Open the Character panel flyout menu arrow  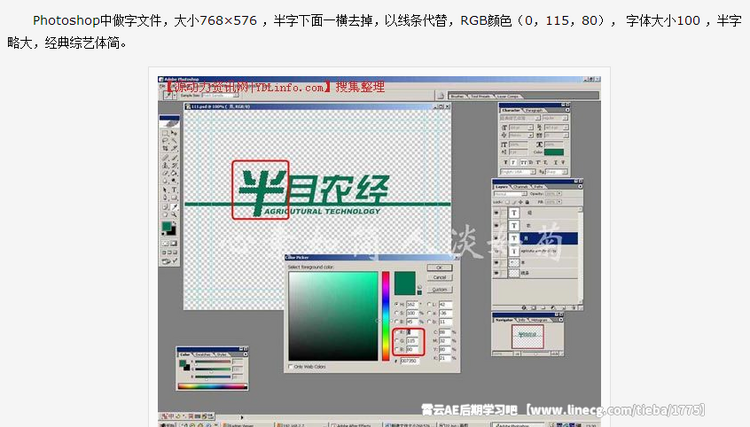pyautogui.click(x=567, y=109)
